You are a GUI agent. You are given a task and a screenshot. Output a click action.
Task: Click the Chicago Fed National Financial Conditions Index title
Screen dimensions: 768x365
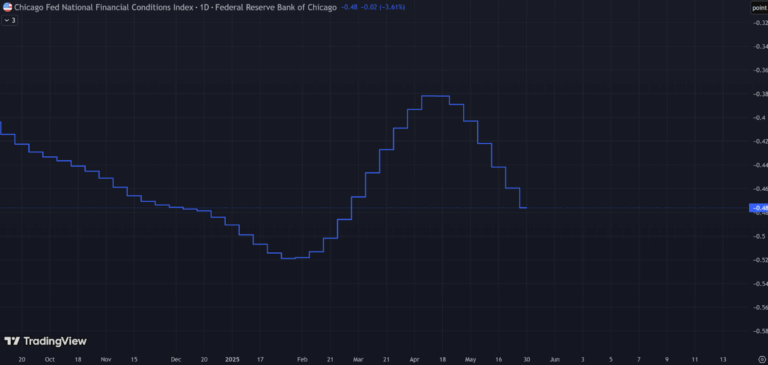click(103, 7)
